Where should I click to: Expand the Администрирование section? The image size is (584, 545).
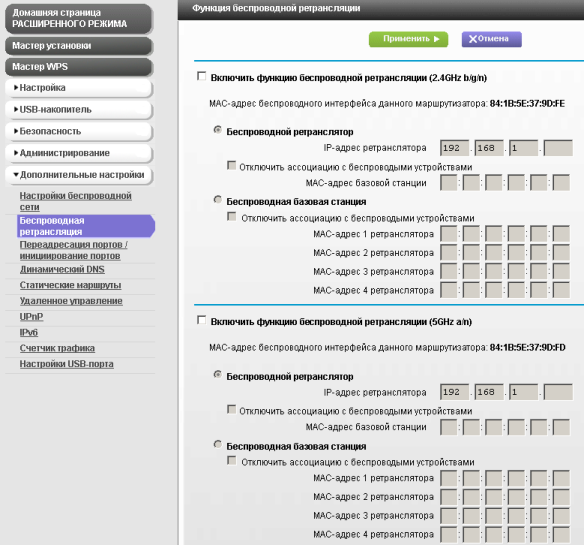(x=79, y=153)
